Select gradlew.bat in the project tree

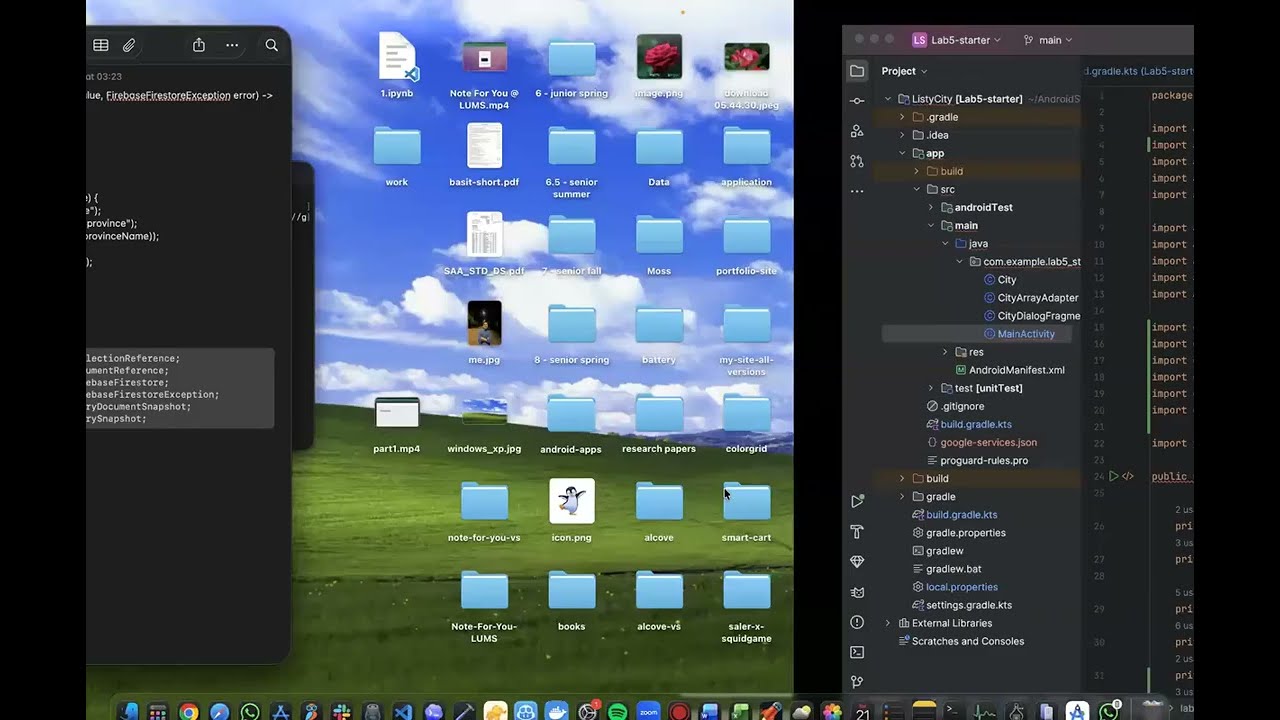pyautogui.click(x=945, y=569)
